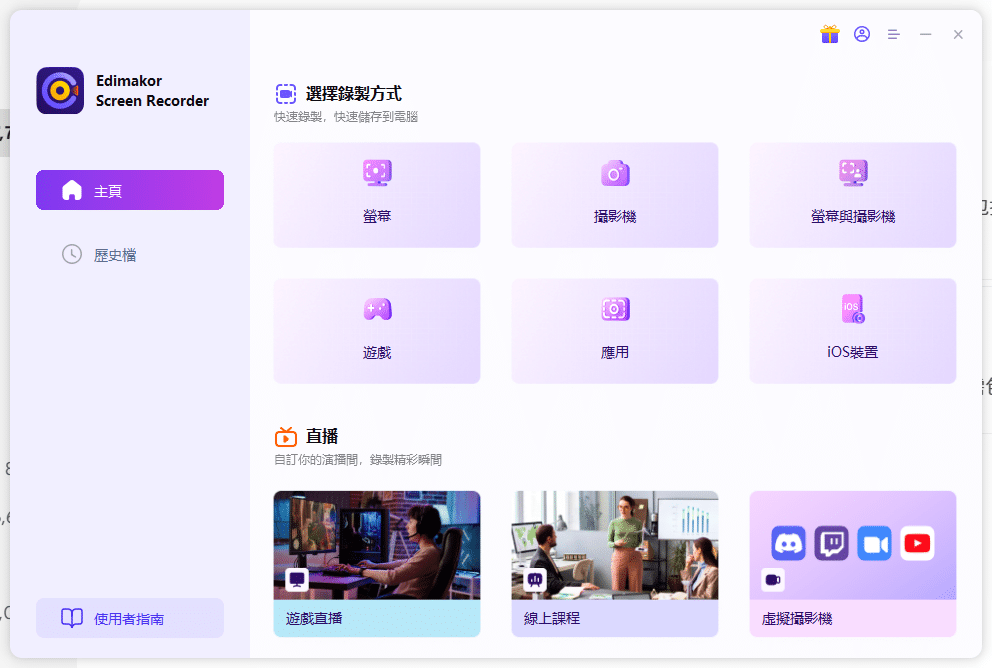Click the monitor badge on 遊戲直播 image
Image resolution: width=992 pixels, height=668 pixels.
(x=297, y=579)
